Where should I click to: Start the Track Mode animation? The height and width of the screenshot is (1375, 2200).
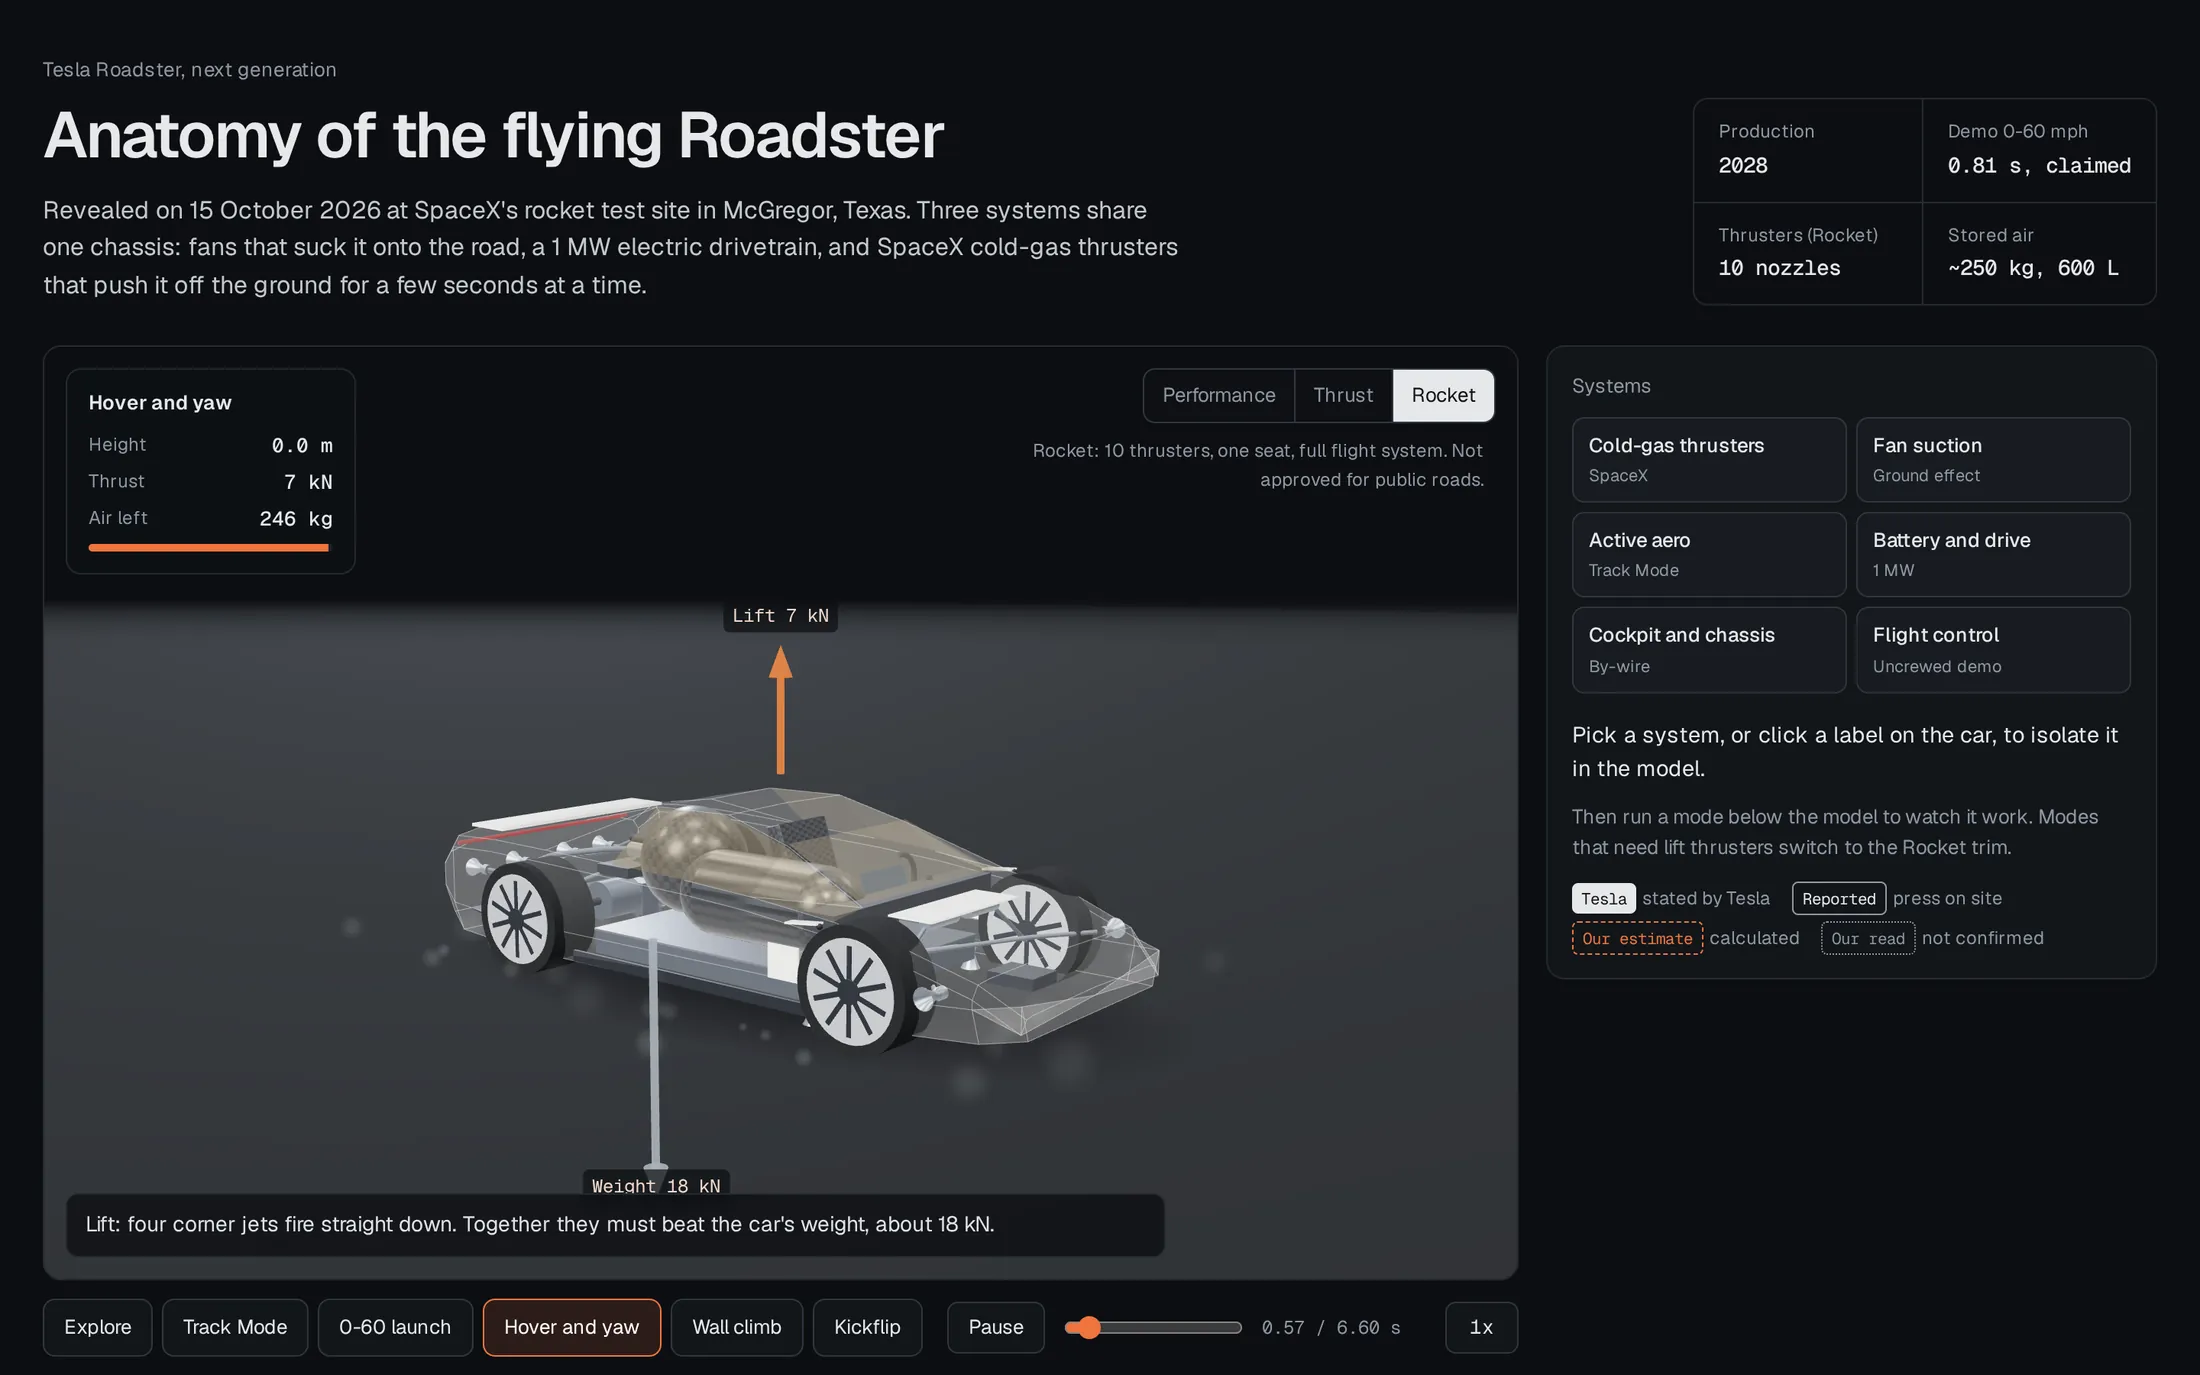tap(235, 1327)
